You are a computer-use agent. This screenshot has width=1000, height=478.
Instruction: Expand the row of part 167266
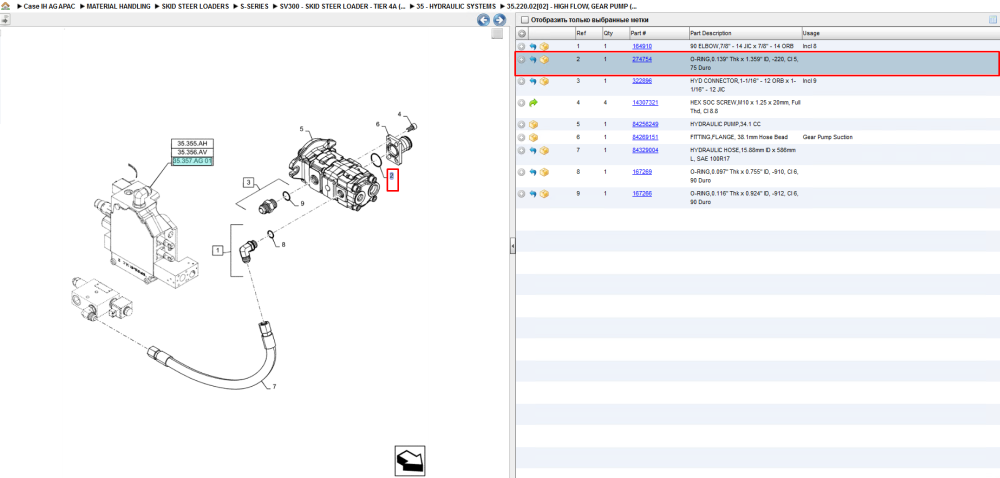(522, 194)
